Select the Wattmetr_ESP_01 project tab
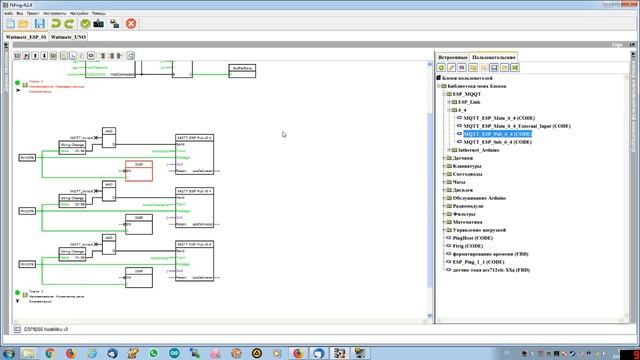The width and height of the screenshot is (640, 360). [26, 37]
